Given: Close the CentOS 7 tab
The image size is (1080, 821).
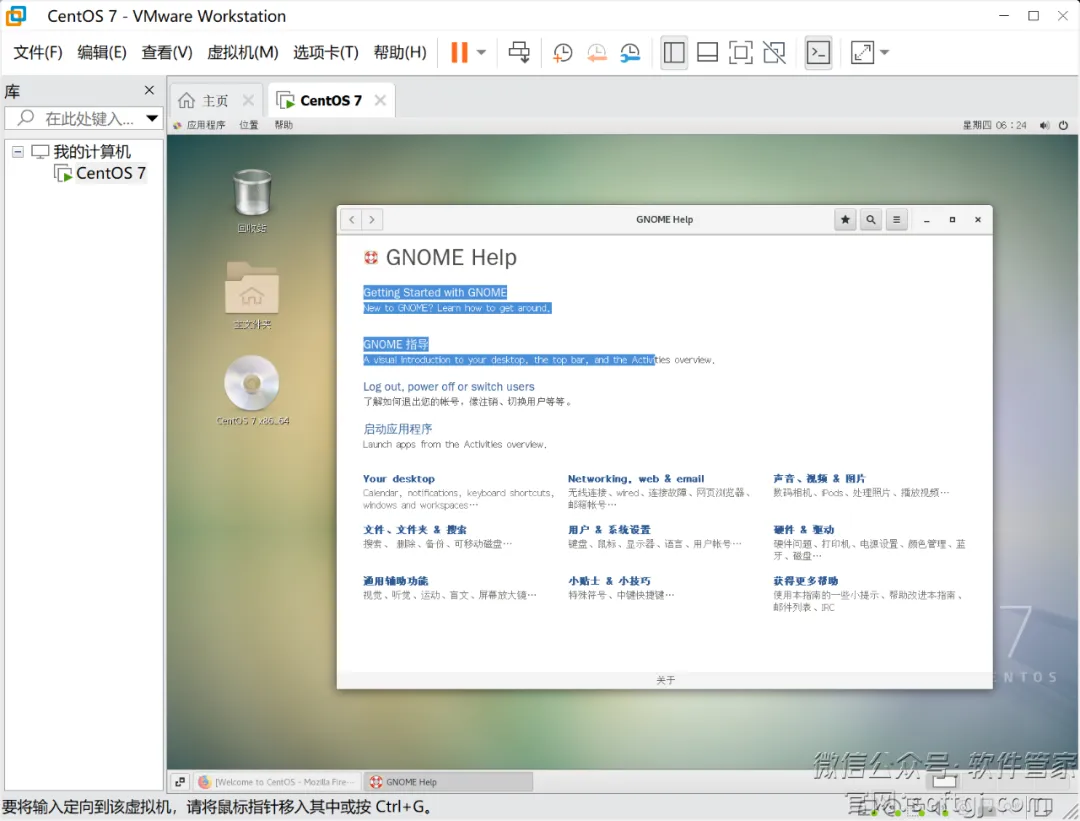Looking at the screenshot, I should coord(380,101).
